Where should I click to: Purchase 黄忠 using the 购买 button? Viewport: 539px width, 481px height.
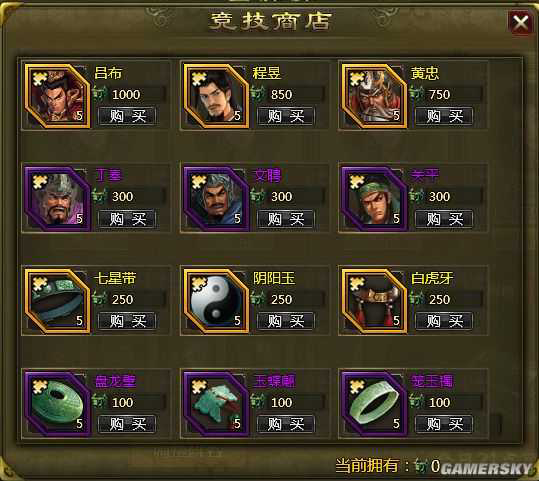click(444, 116)
